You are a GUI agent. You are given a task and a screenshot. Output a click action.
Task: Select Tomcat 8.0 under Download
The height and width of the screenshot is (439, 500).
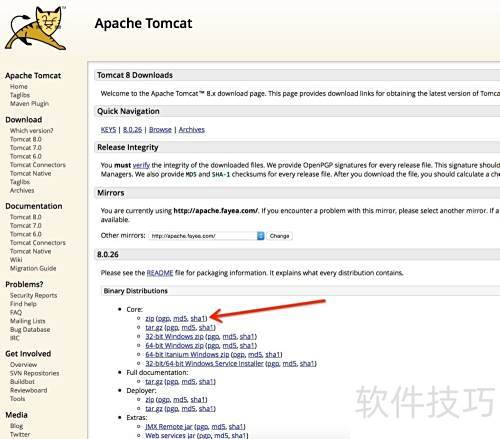[26, 139]
